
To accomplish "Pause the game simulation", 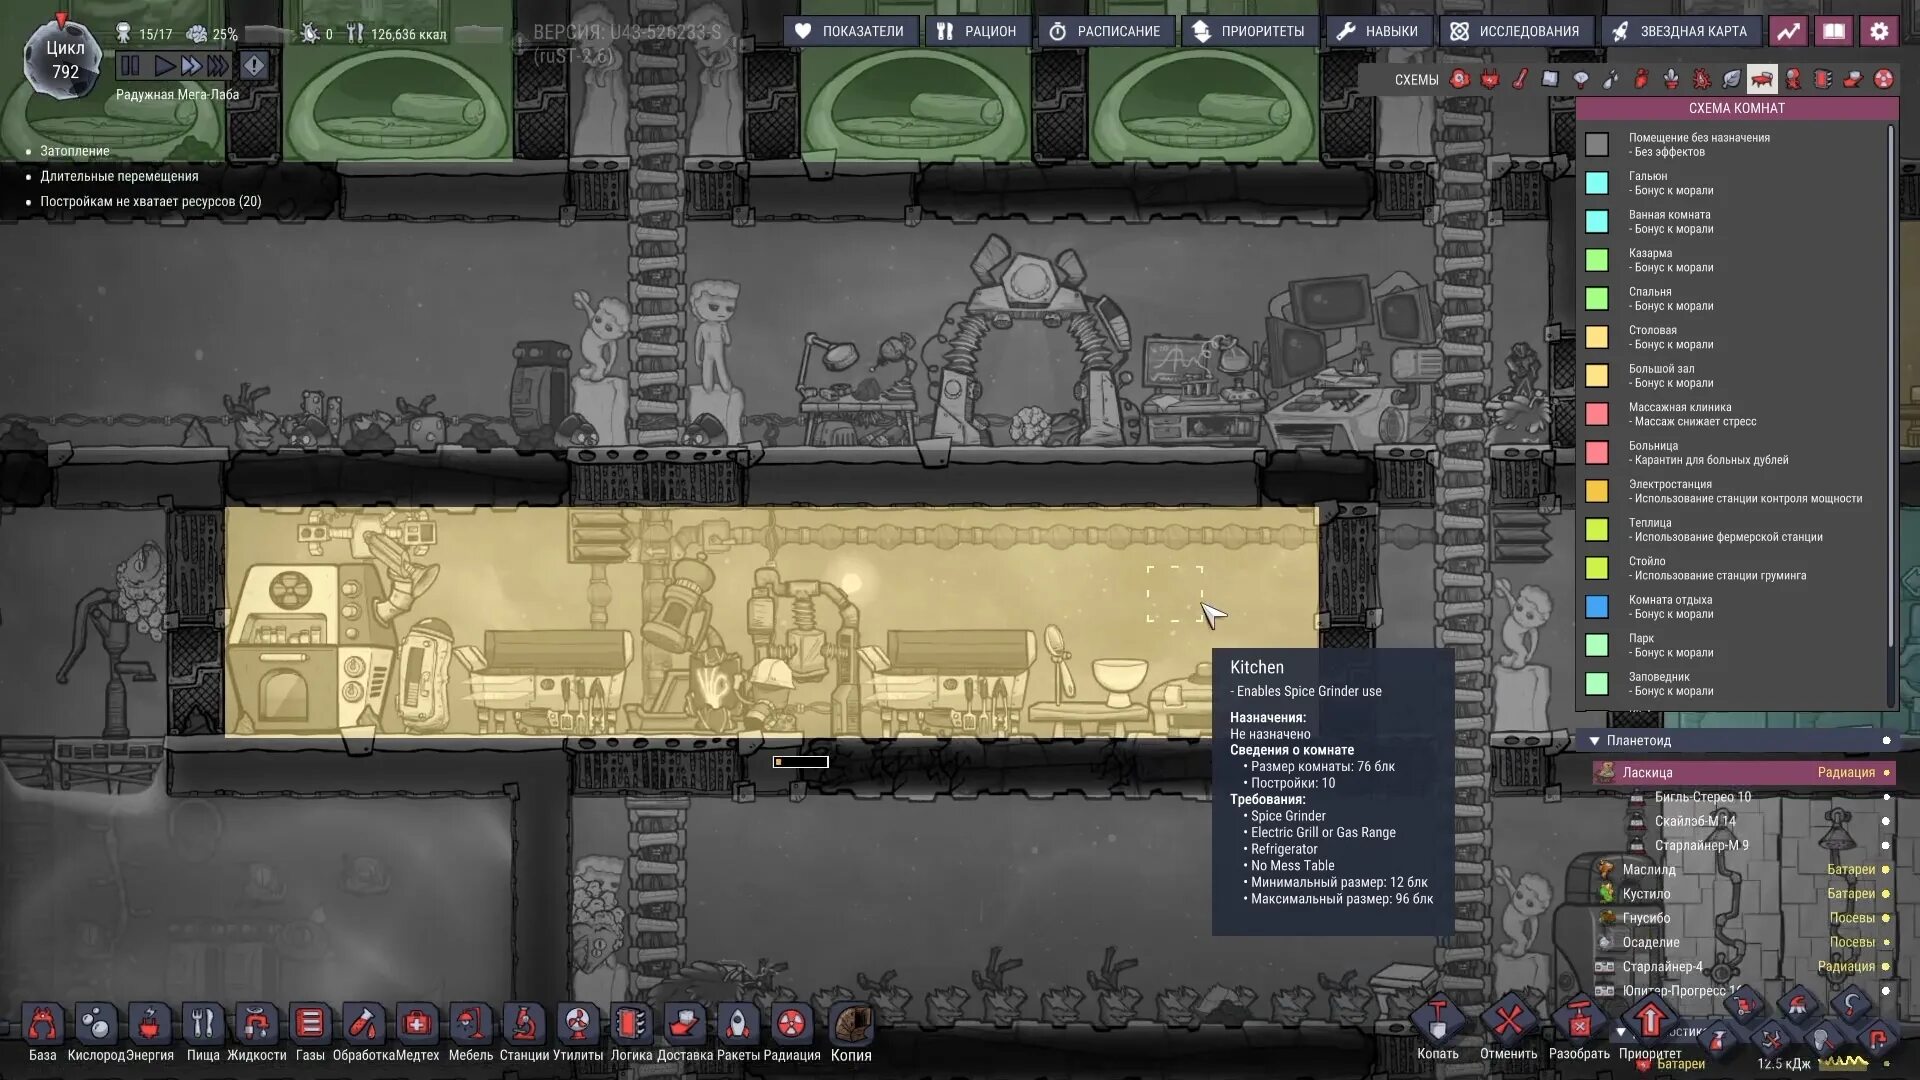I will [x=131, y=66].
